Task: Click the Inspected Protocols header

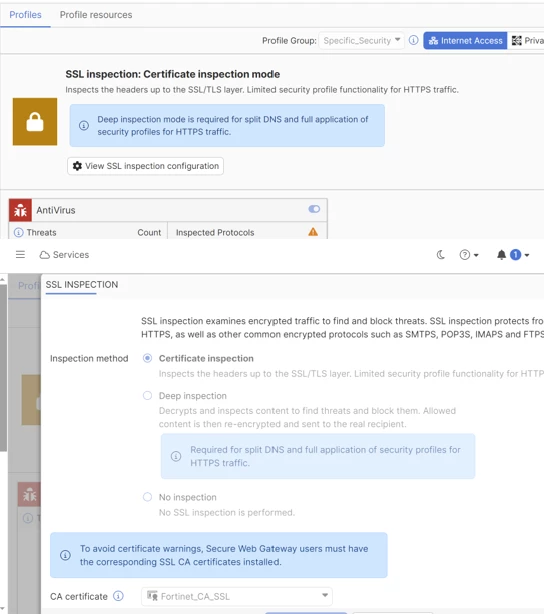Action: pos(215,233)
